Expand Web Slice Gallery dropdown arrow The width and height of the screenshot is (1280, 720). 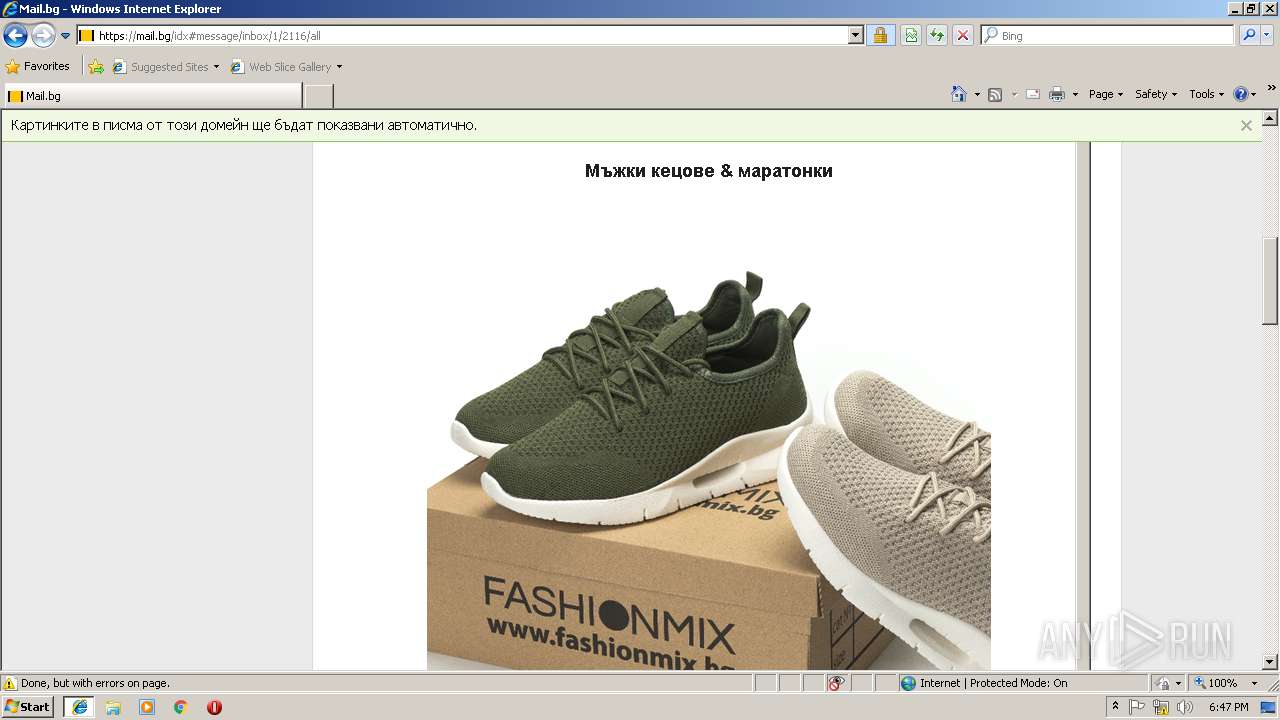pos(339,67)
